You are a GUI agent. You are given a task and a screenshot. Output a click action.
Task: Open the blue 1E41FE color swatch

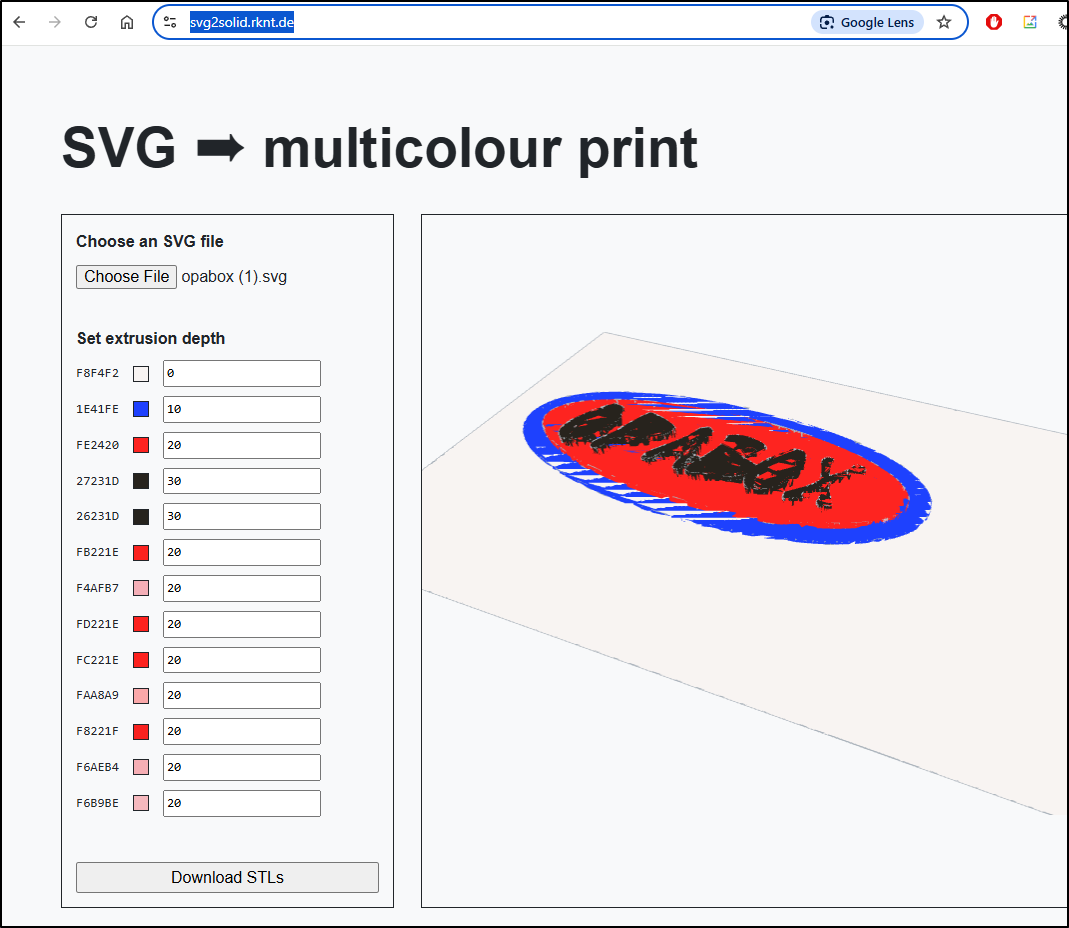pos(141,409)
